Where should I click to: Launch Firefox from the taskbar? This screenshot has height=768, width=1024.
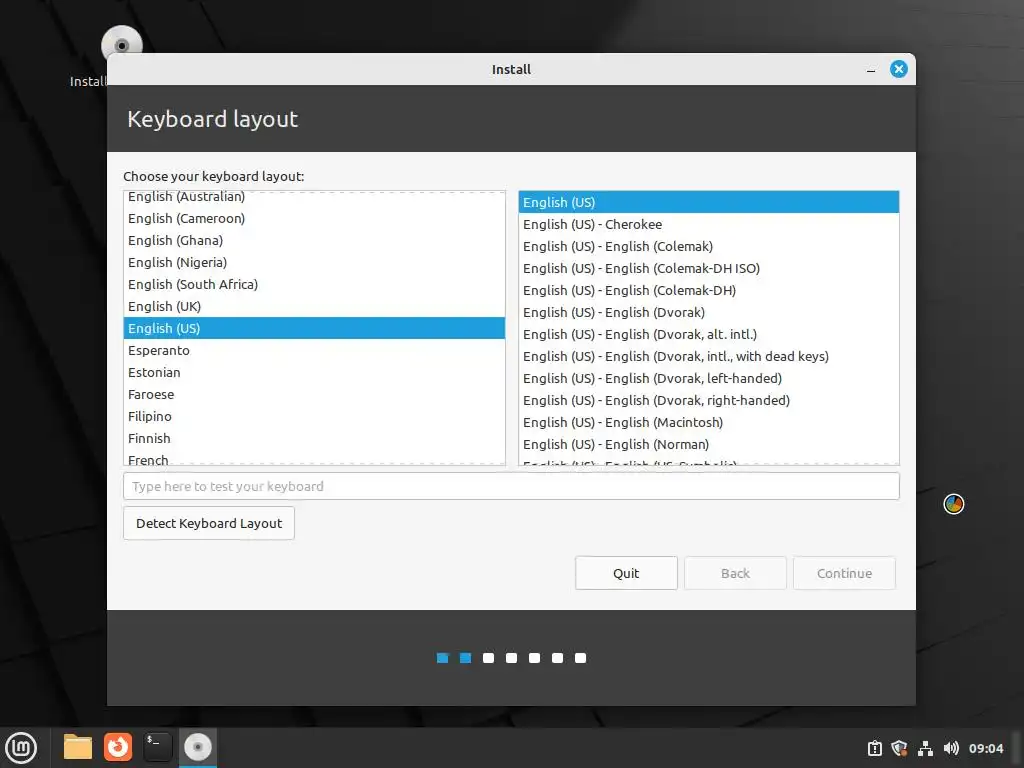(118, 747)
